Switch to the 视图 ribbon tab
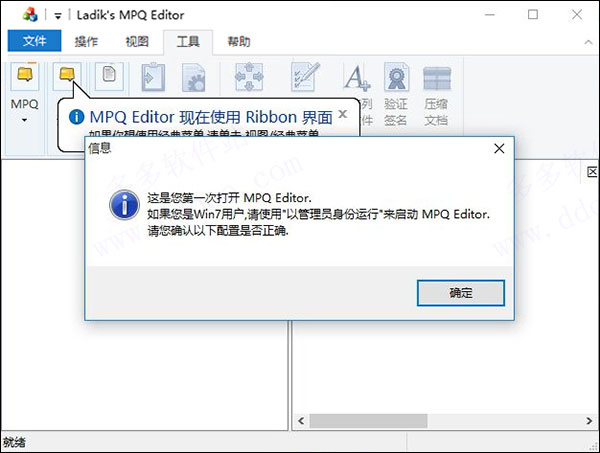 (x=137, y=41)
